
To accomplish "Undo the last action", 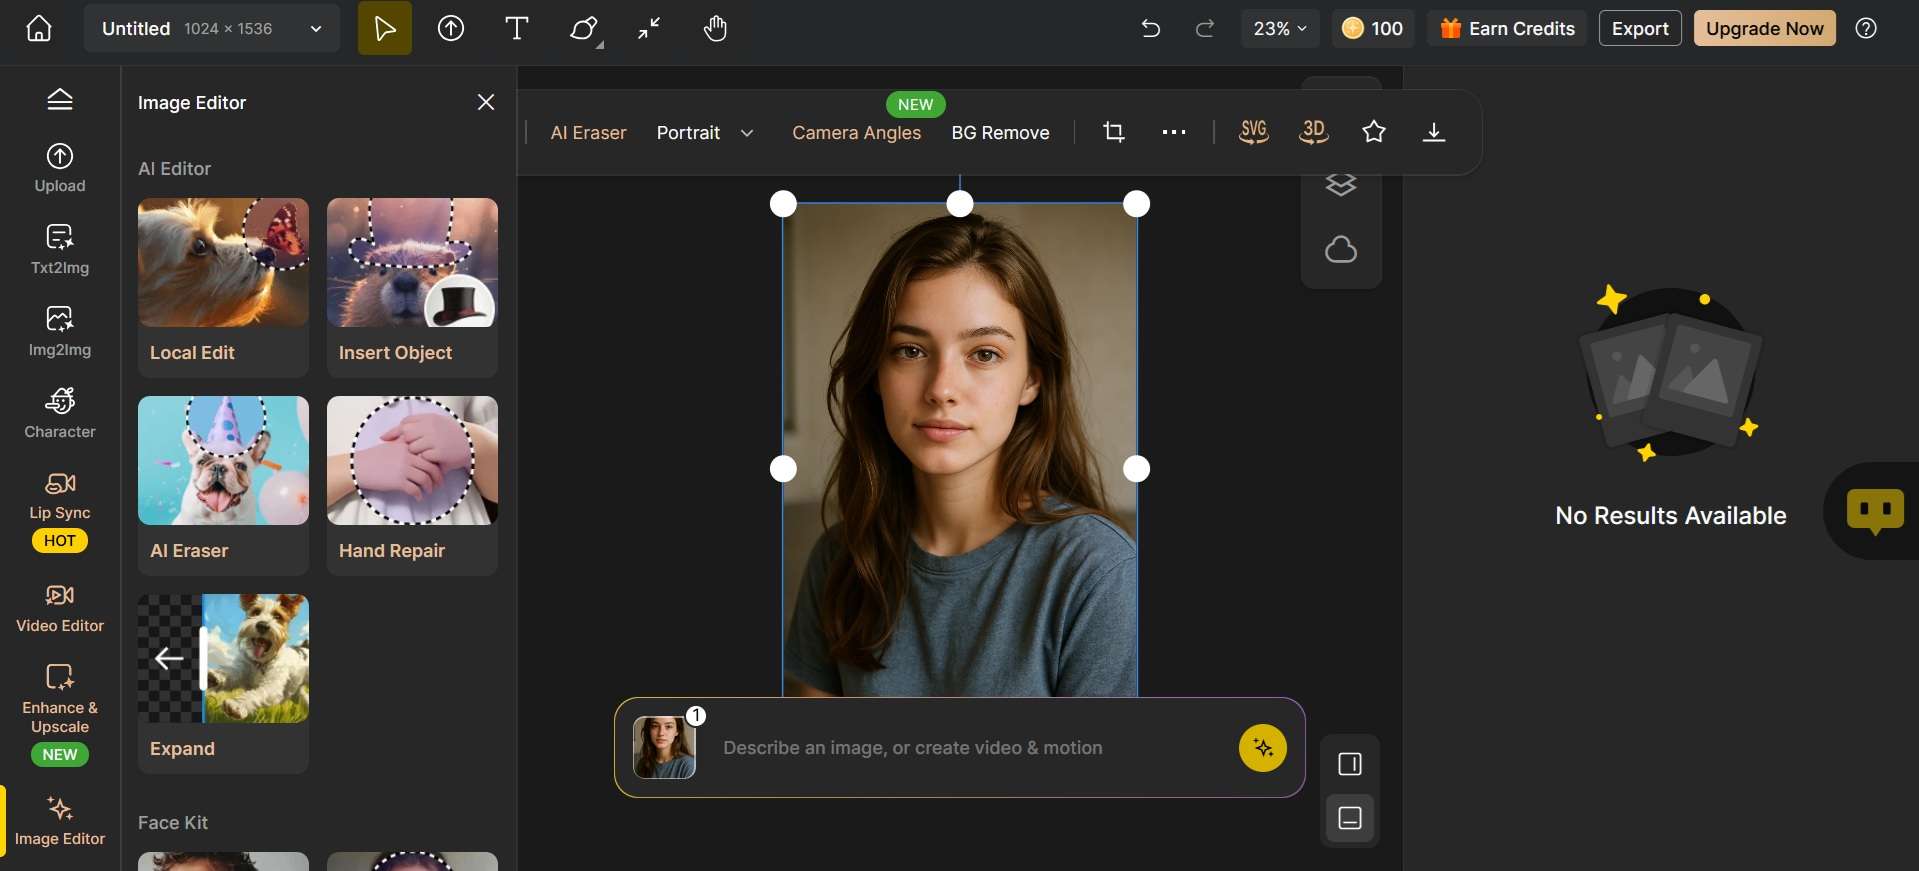I will click(x=1151, y=28).
